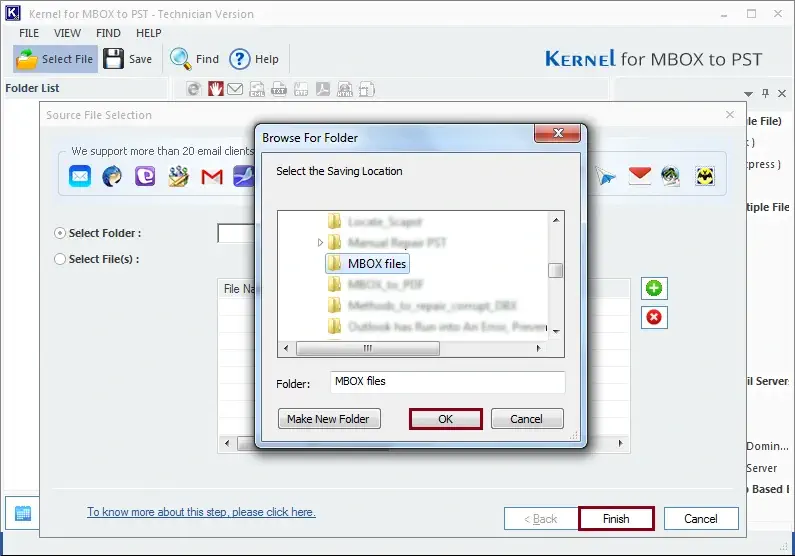The image size is (795, 556).
Task: Click the Evolution-style people mail icon
Action: [x=178, y=176]
